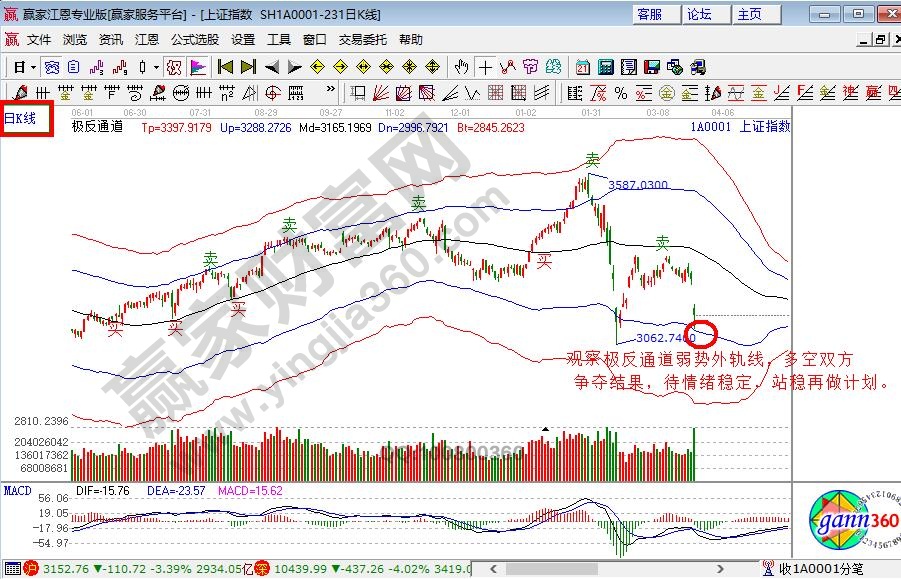Expand dropdown next to candlestick icon
This screenshot has height=579, width=901.
tap(157, 67)
